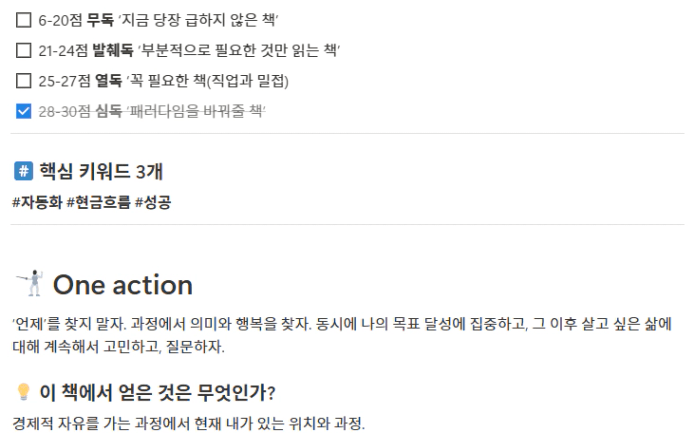The image size is (694, 433).
Task: Click the 꼭 필요한 책(직업과 밀접) text
Action: (208, 81)
